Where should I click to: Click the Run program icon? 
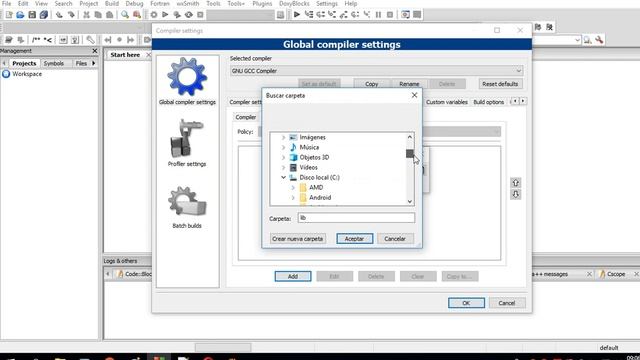[x=165, y=15]
